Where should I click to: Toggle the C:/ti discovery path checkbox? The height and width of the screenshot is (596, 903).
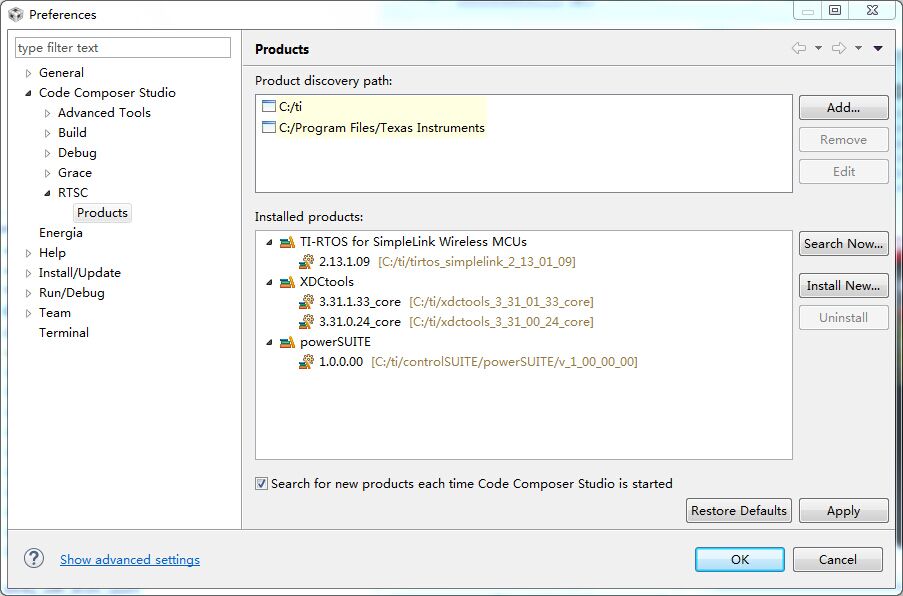coord(268,106)
